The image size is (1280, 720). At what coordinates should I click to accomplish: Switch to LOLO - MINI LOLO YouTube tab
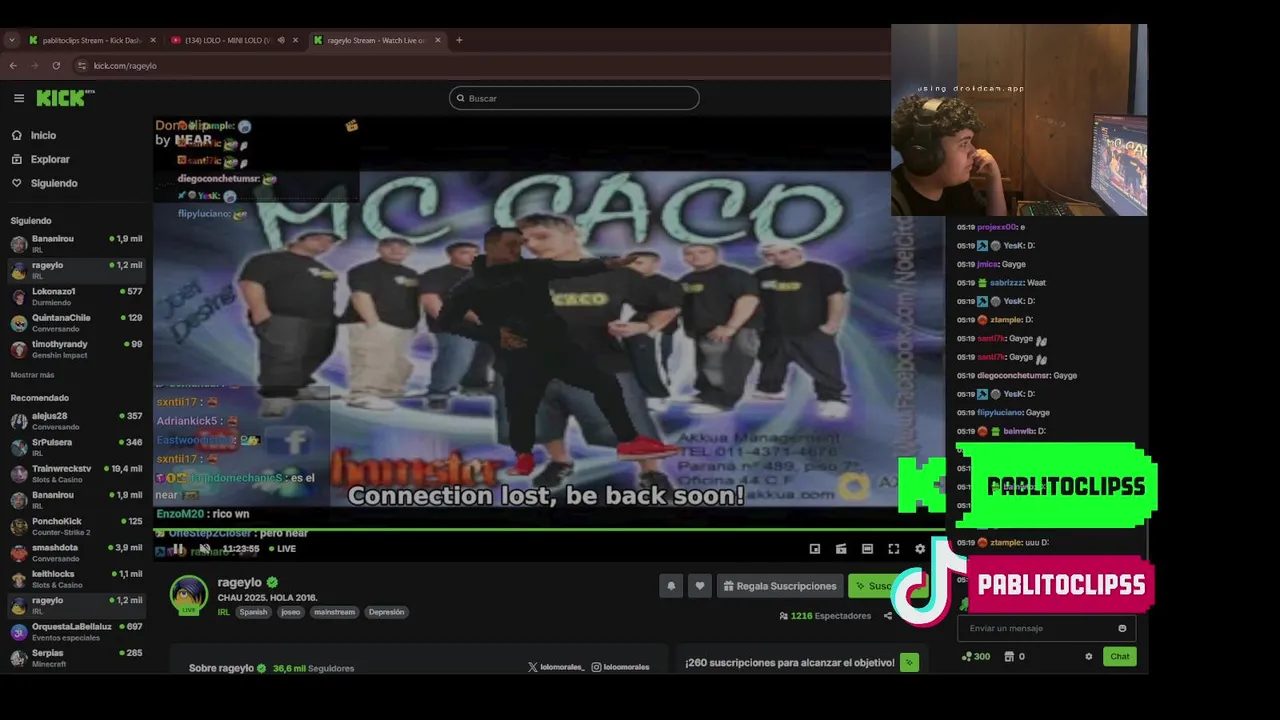click(x=226, y=40)
